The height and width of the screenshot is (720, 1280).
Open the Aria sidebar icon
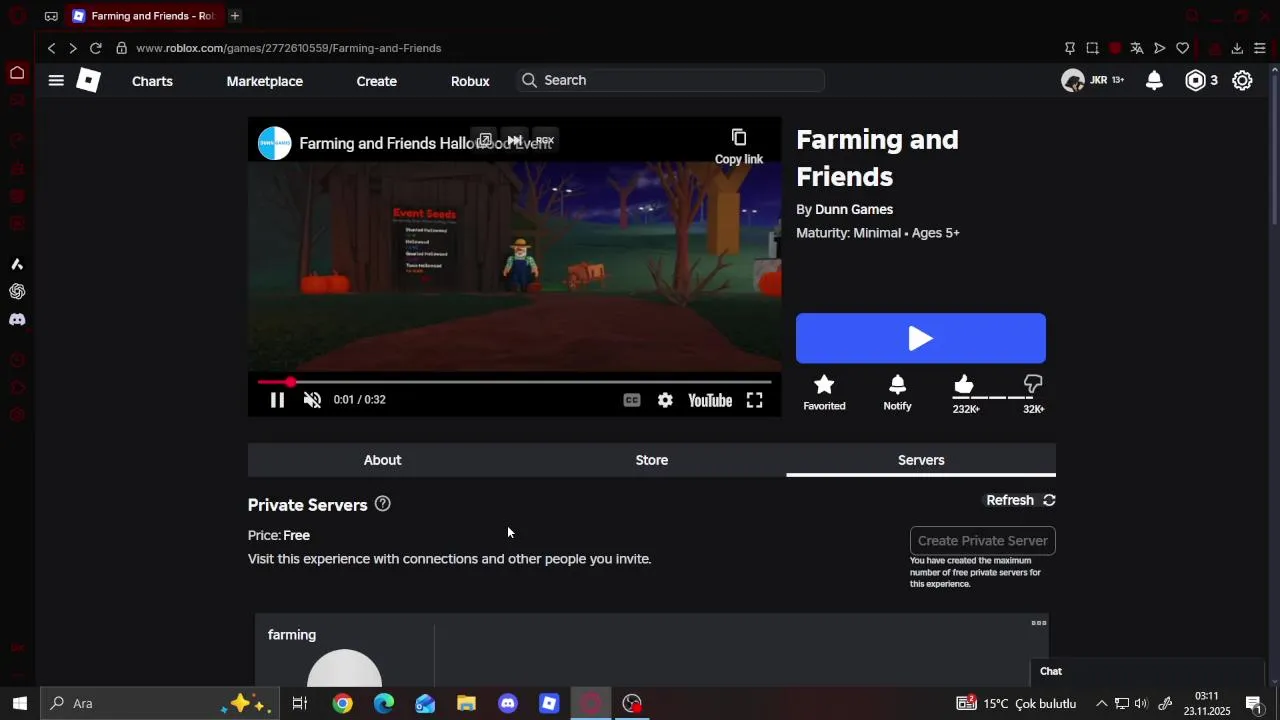click(17, 264)
